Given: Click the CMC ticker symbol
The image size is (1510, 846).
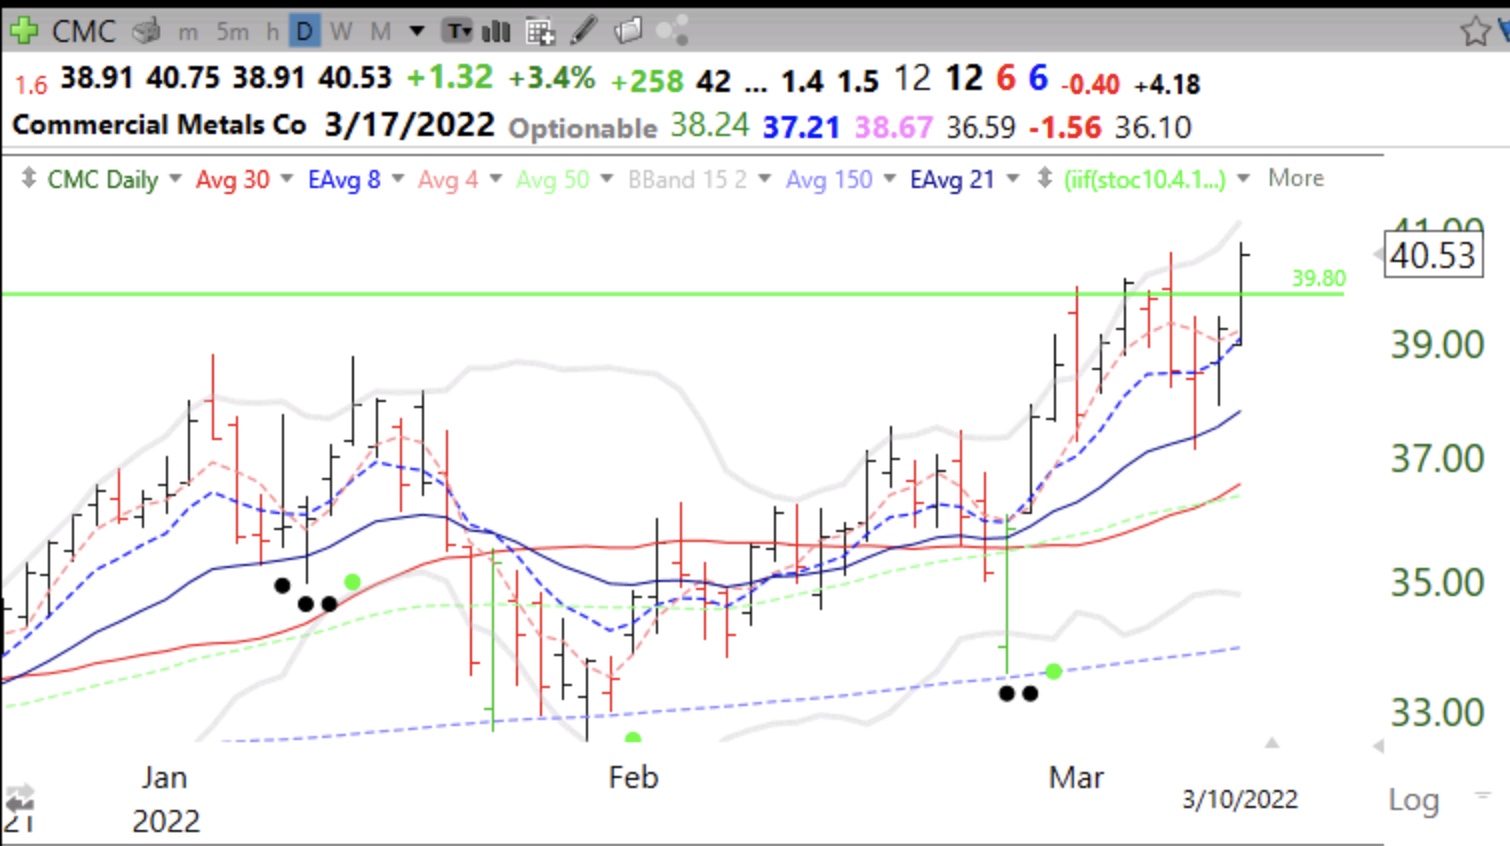Looking at the screenshot, I should 84,31.
